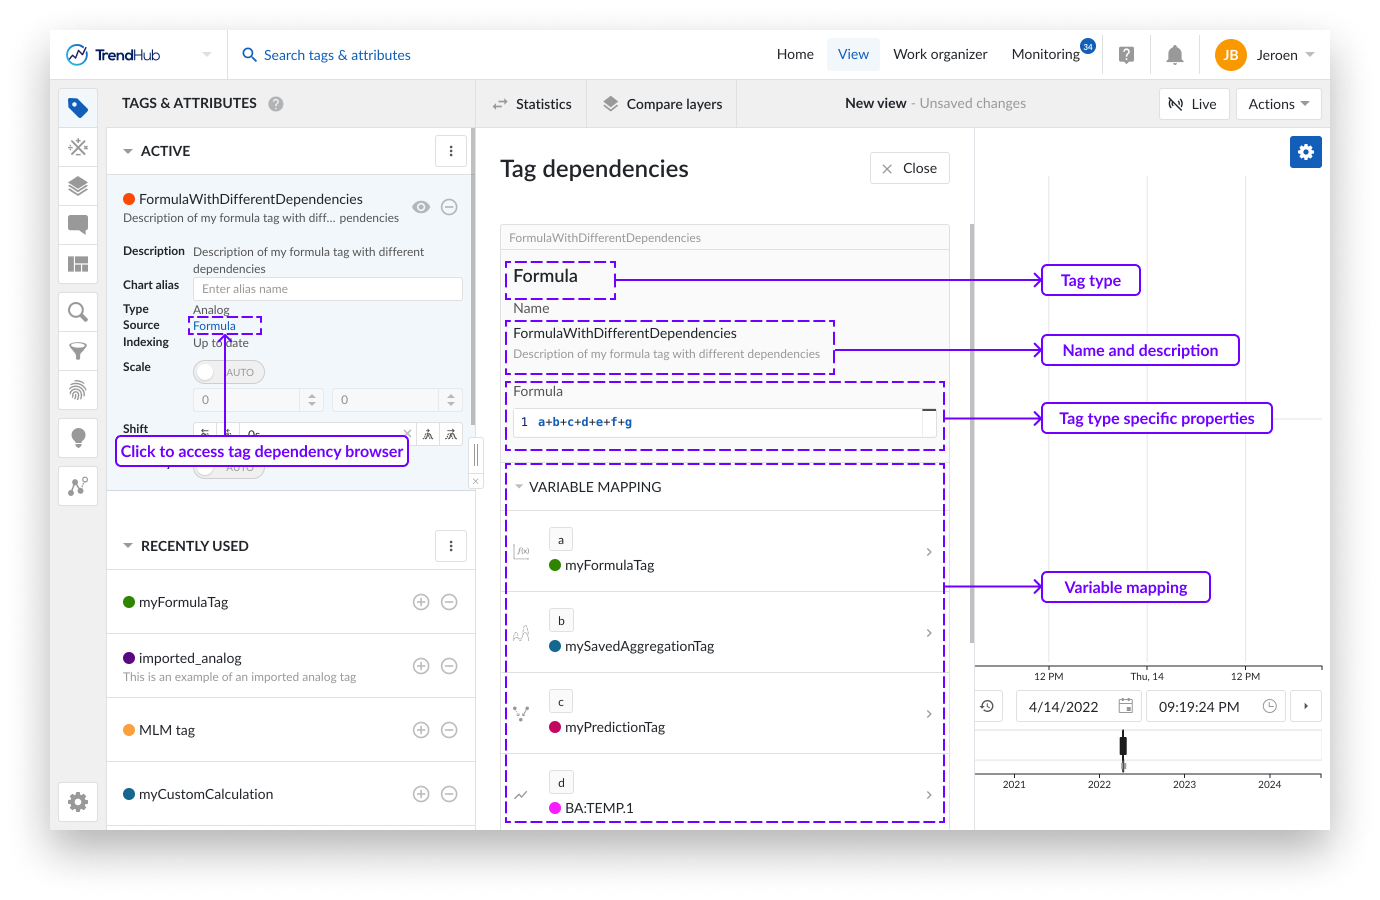Collapse the ACTIVE tags section
The height and width of the screenshot is (900, 1380).
[128, 151]
